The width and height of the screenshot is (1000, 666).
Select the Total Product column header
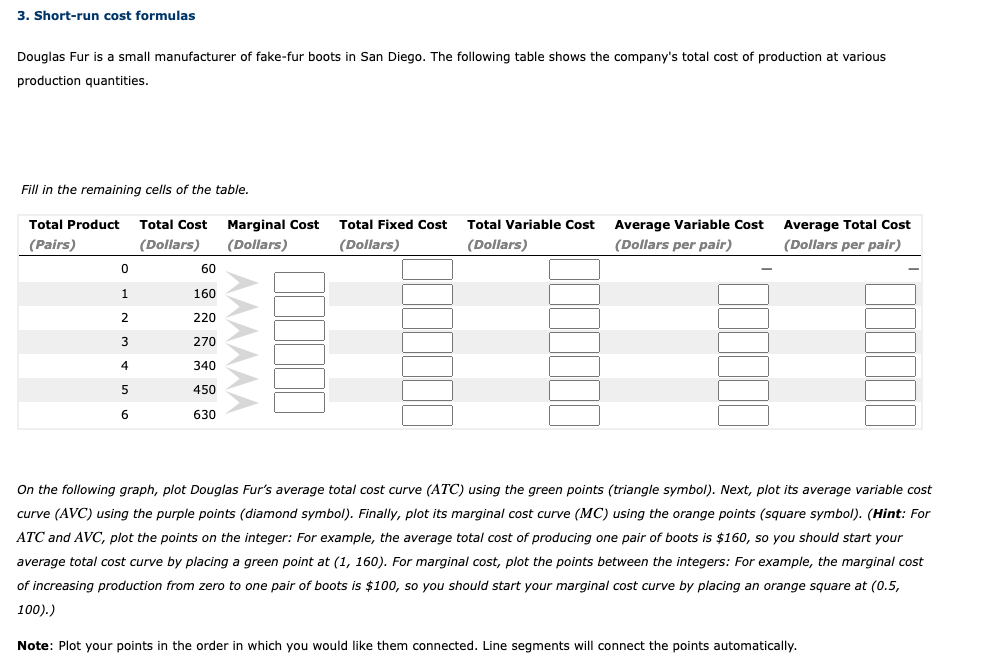(74, 224)
